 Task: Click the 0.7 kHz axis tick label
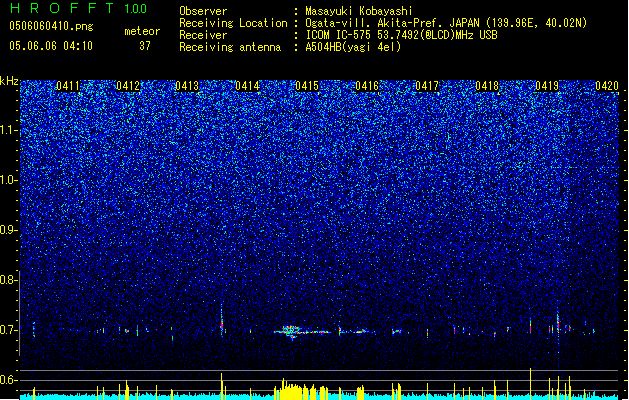pyautogui.click(x=8, y=330)
